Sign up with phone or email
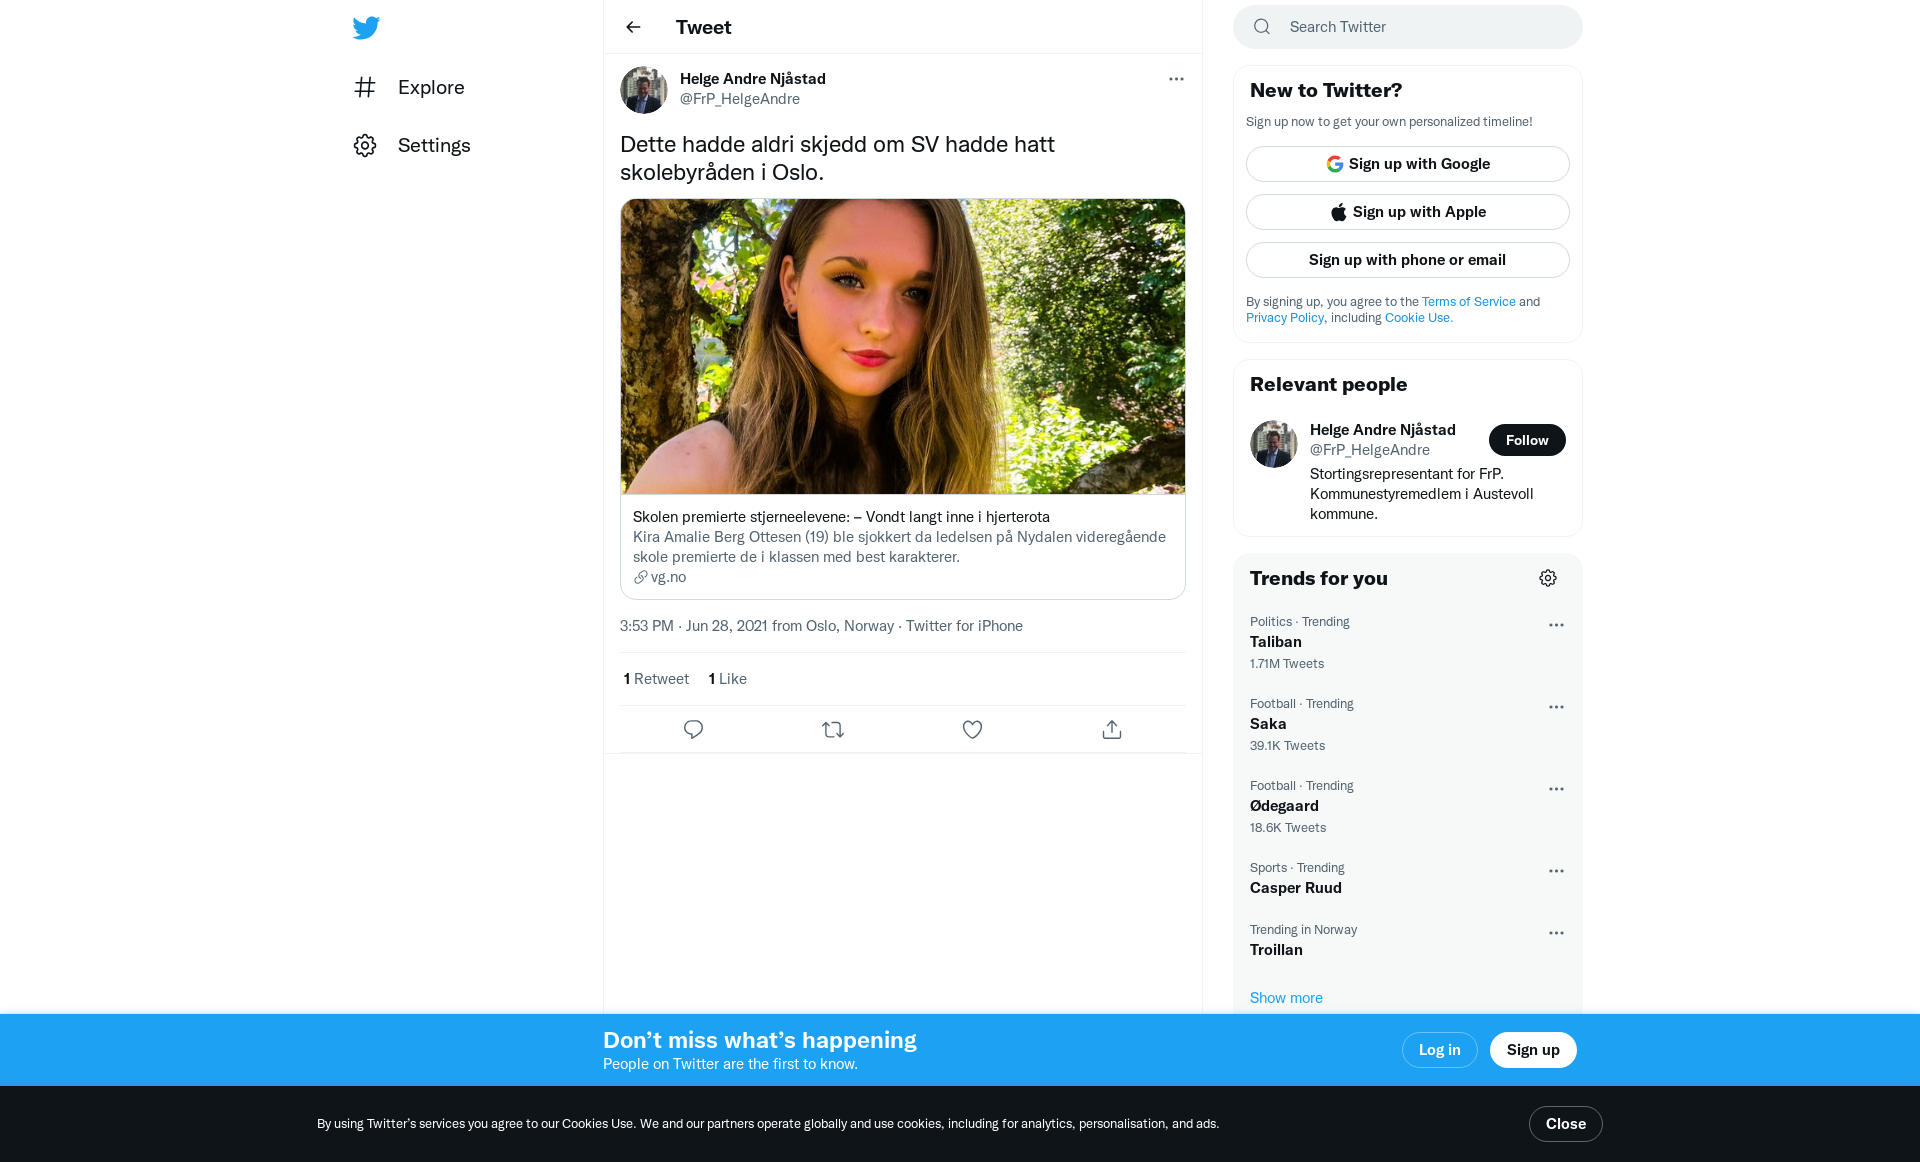1920x1162 pixels. coord(1408,260)
